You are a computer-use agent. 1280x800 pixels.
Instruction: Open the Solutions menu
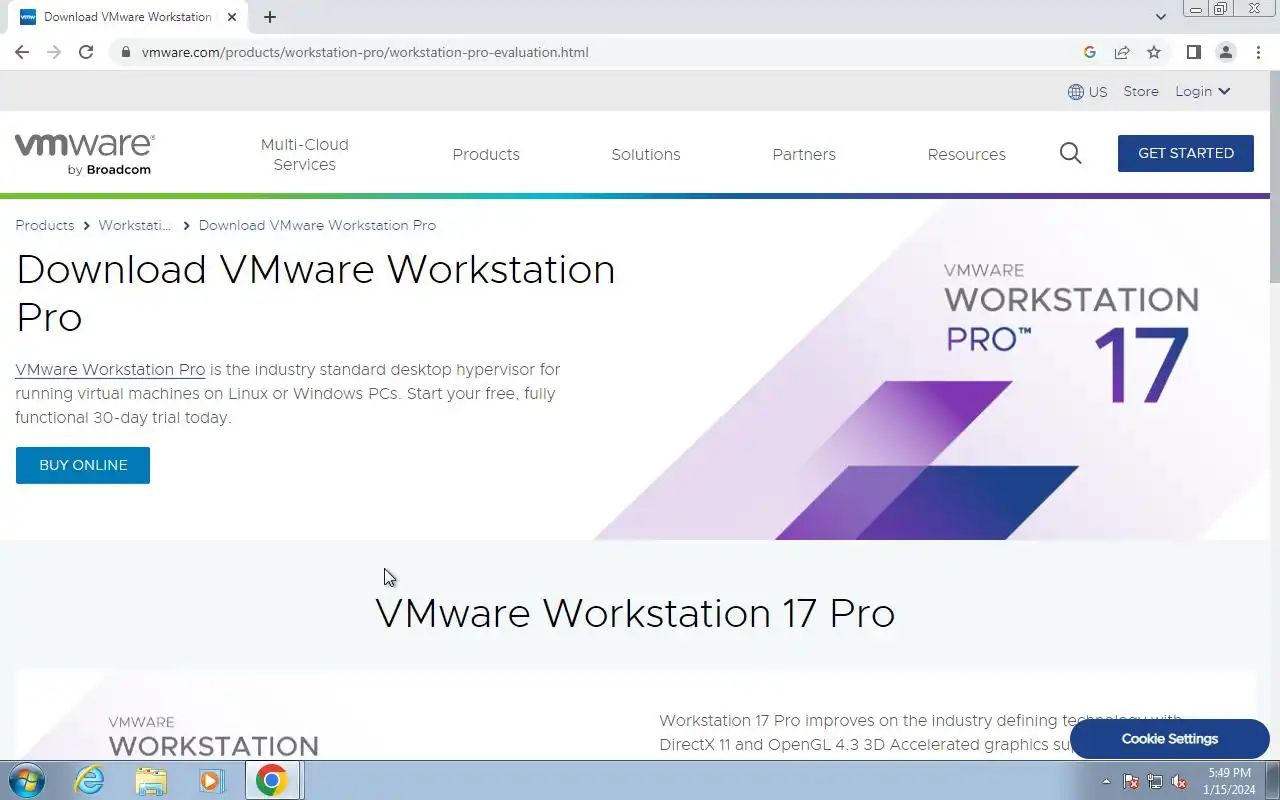(x=646, y=154)
